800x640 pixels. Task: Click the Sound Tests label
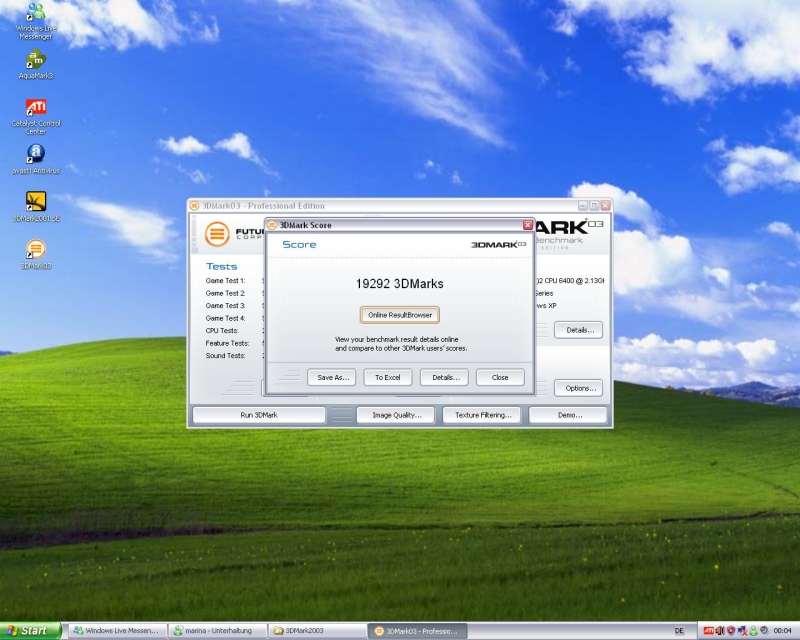pyautogui.click(x=225, y=355)
